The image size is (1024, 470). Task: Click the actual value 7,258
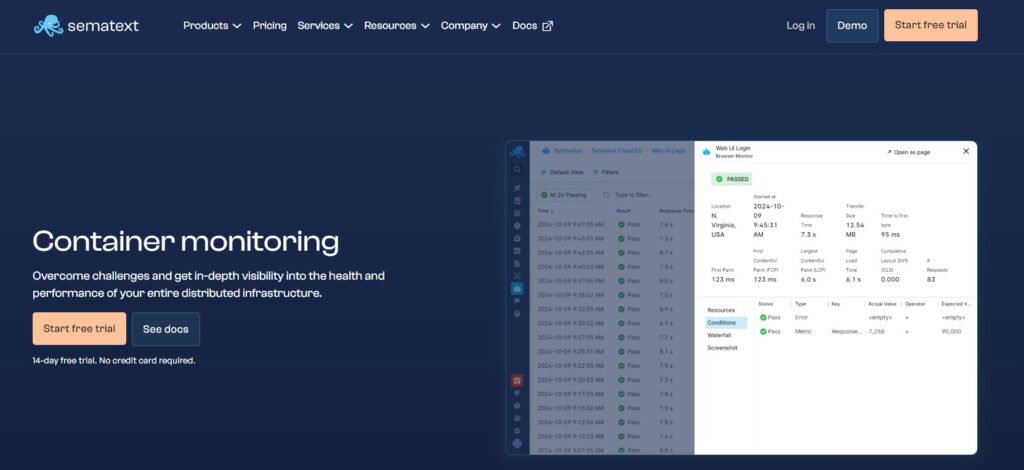(x=876, y=332)
